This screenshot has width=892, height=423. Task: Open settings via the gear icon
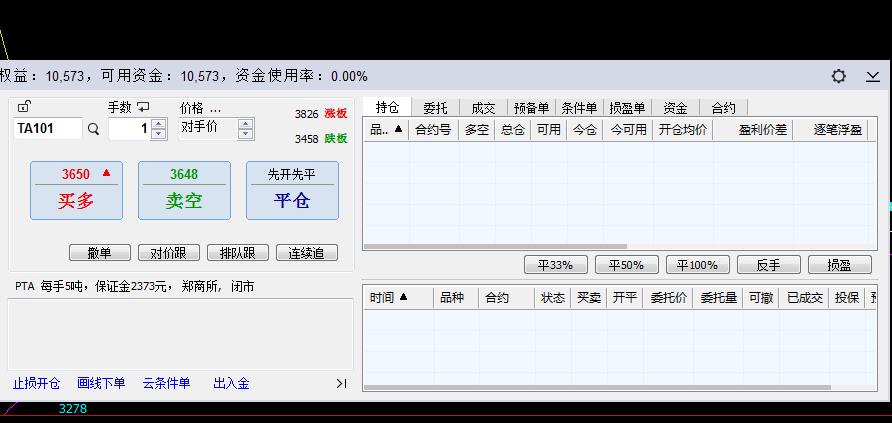coord(839,76)
